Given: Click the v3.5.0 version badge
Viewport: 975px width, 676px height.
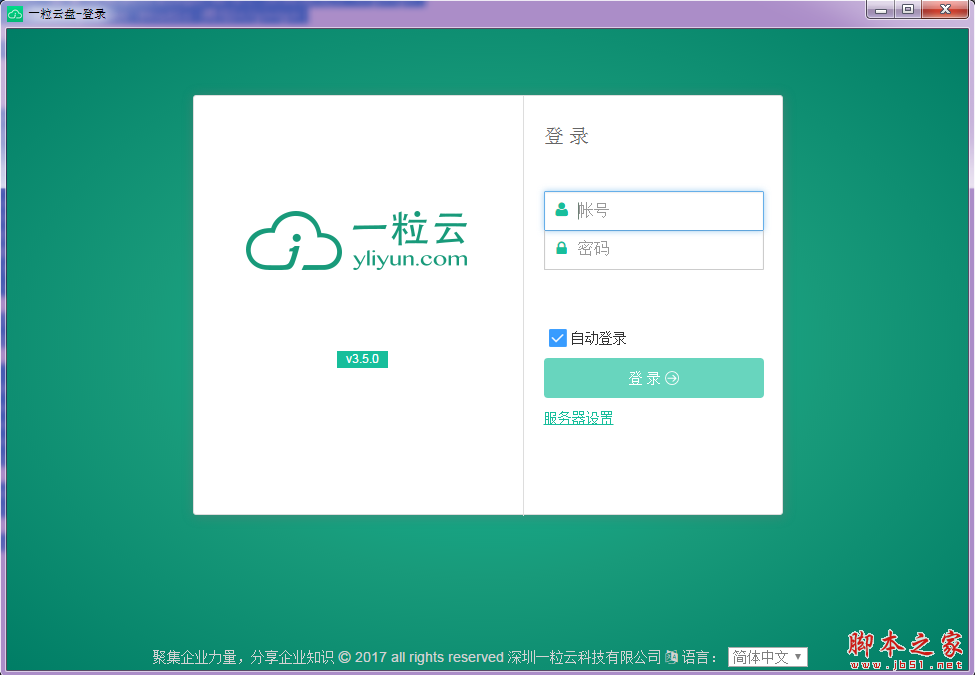Looking at the screenshot, I should coord(362,359).
